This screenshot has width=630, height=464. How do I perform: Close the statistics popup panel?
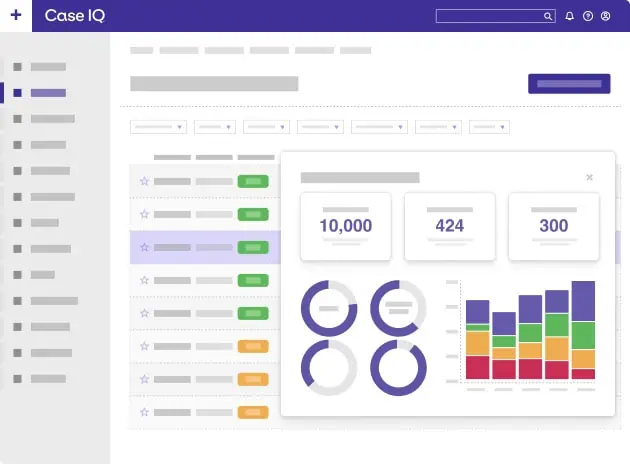click(589, 177)
